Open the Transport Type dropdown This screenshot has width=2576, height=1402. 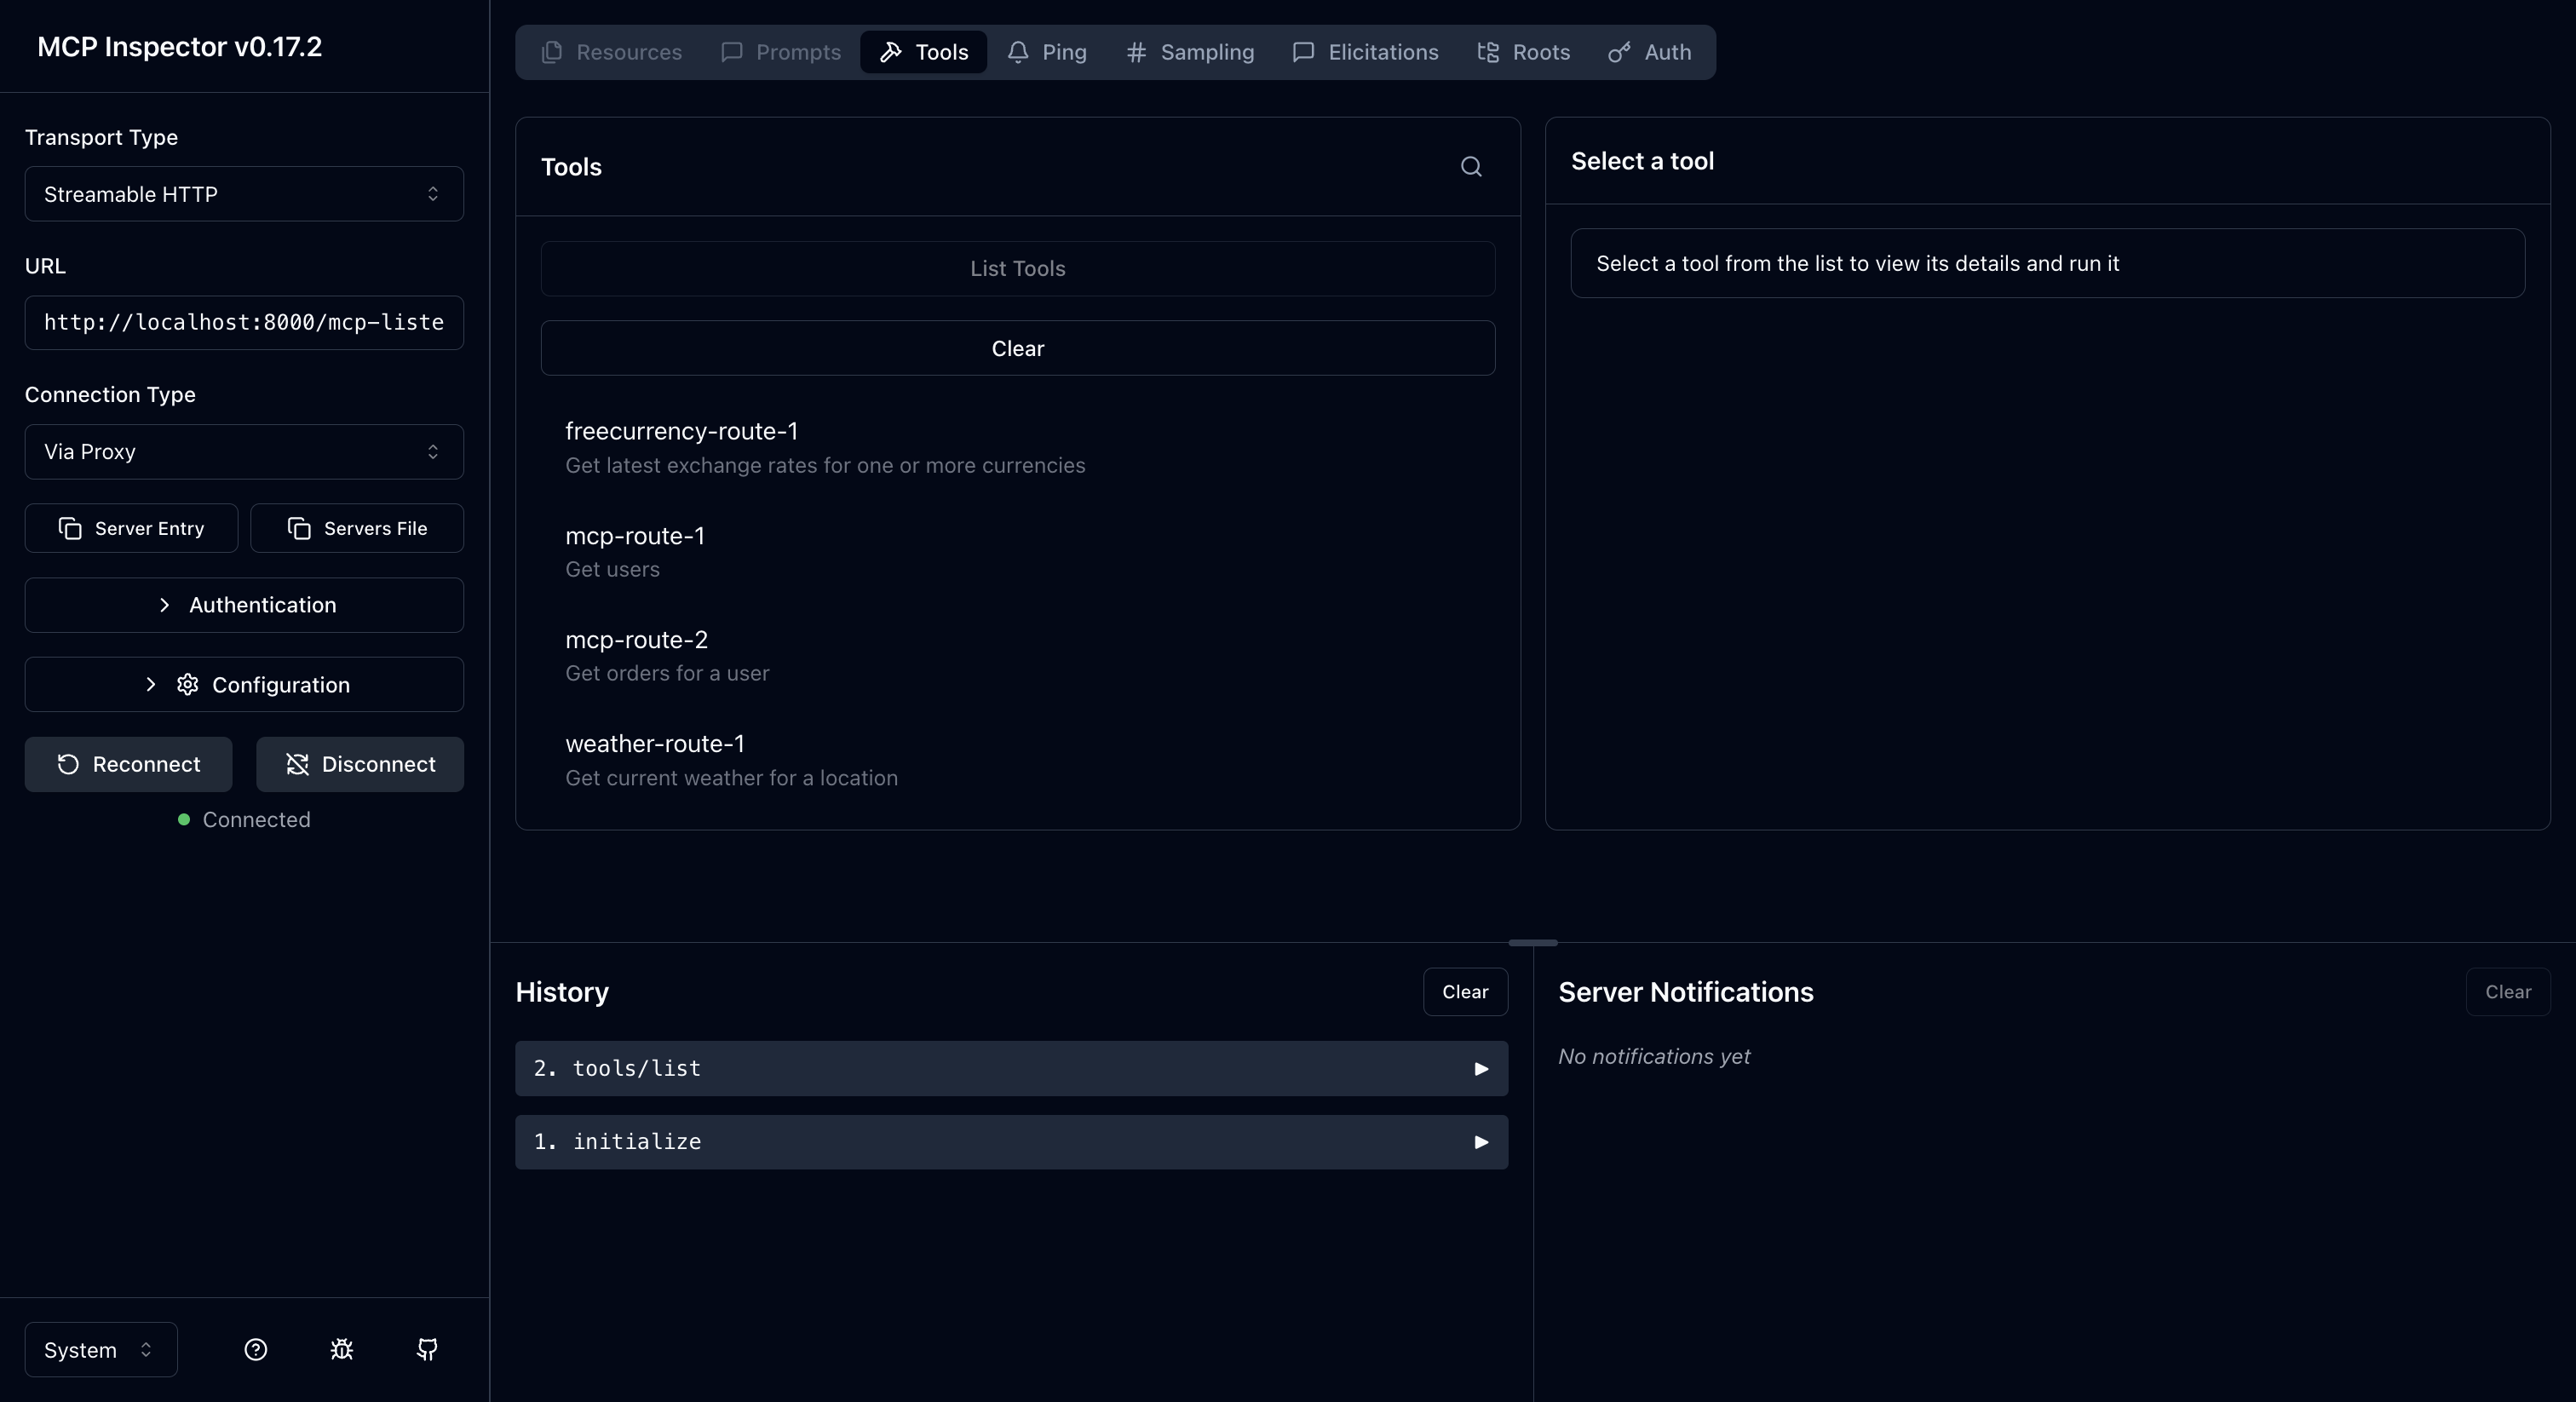tap(243, 194)
